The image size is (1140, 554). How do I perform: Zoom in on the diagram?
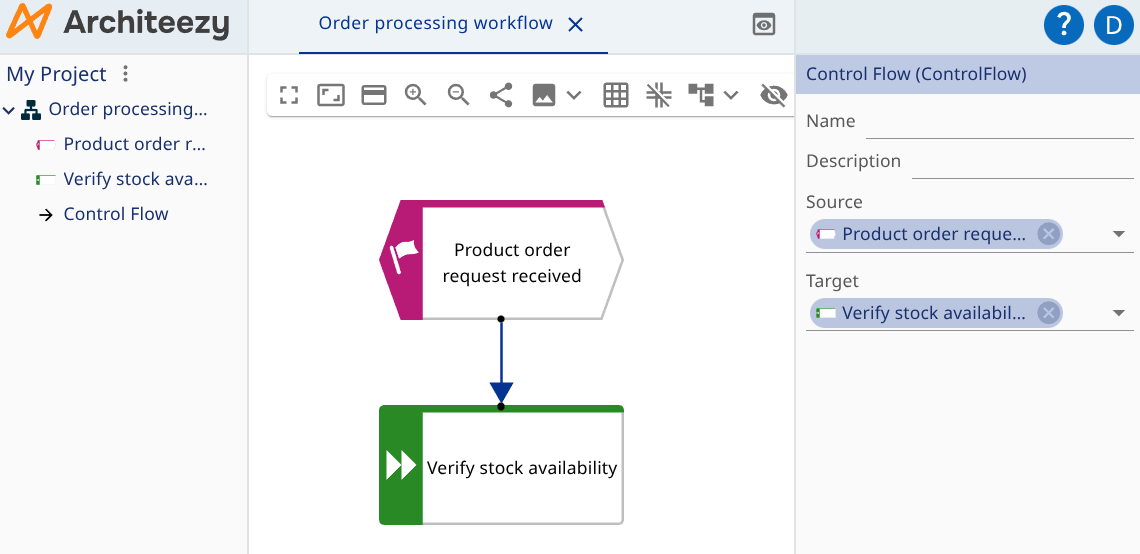coord(416,95)
